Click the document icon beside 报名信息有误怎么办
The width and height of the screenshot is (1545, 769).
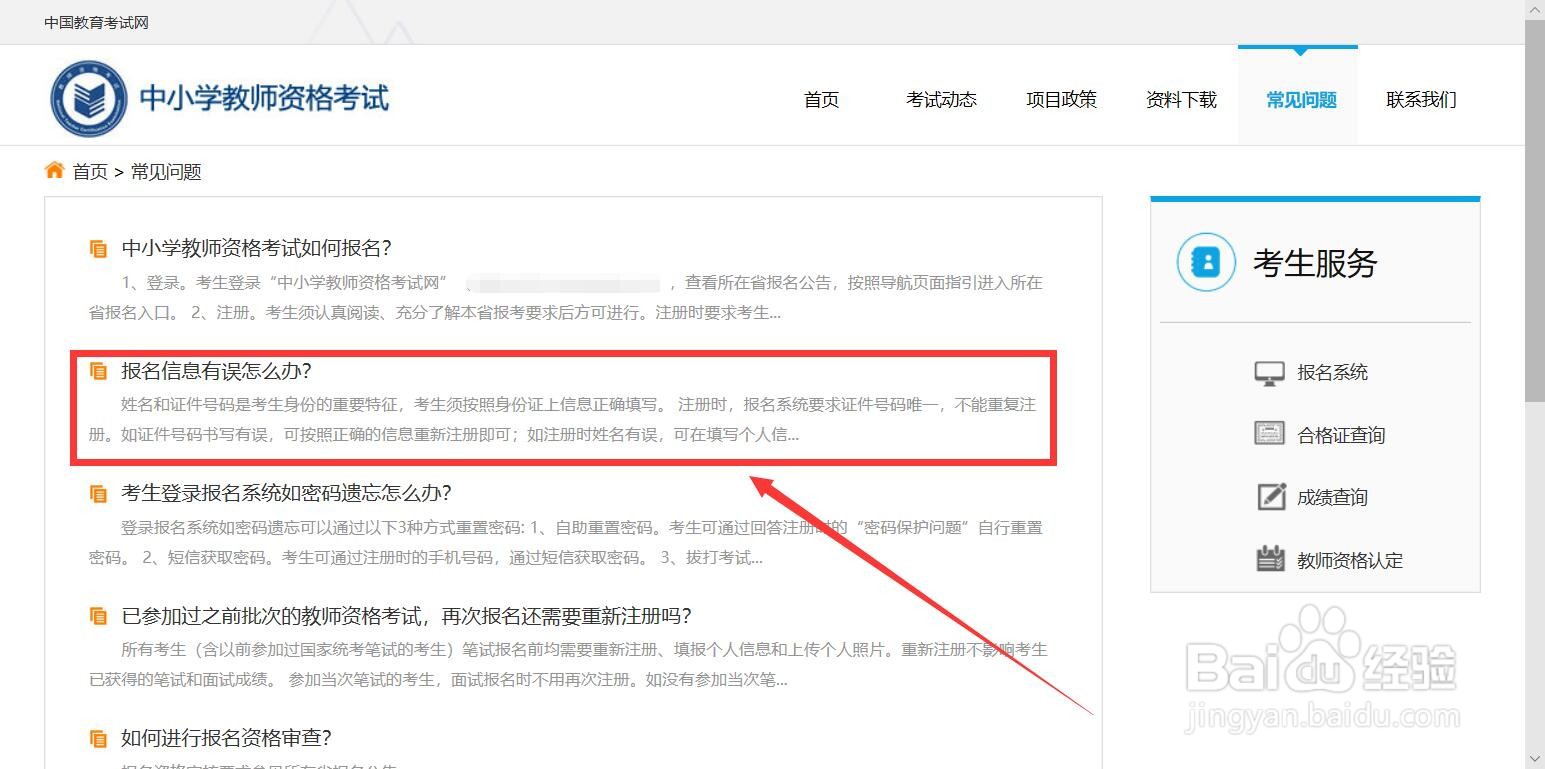pyautogui.click(x=98, y=370)
